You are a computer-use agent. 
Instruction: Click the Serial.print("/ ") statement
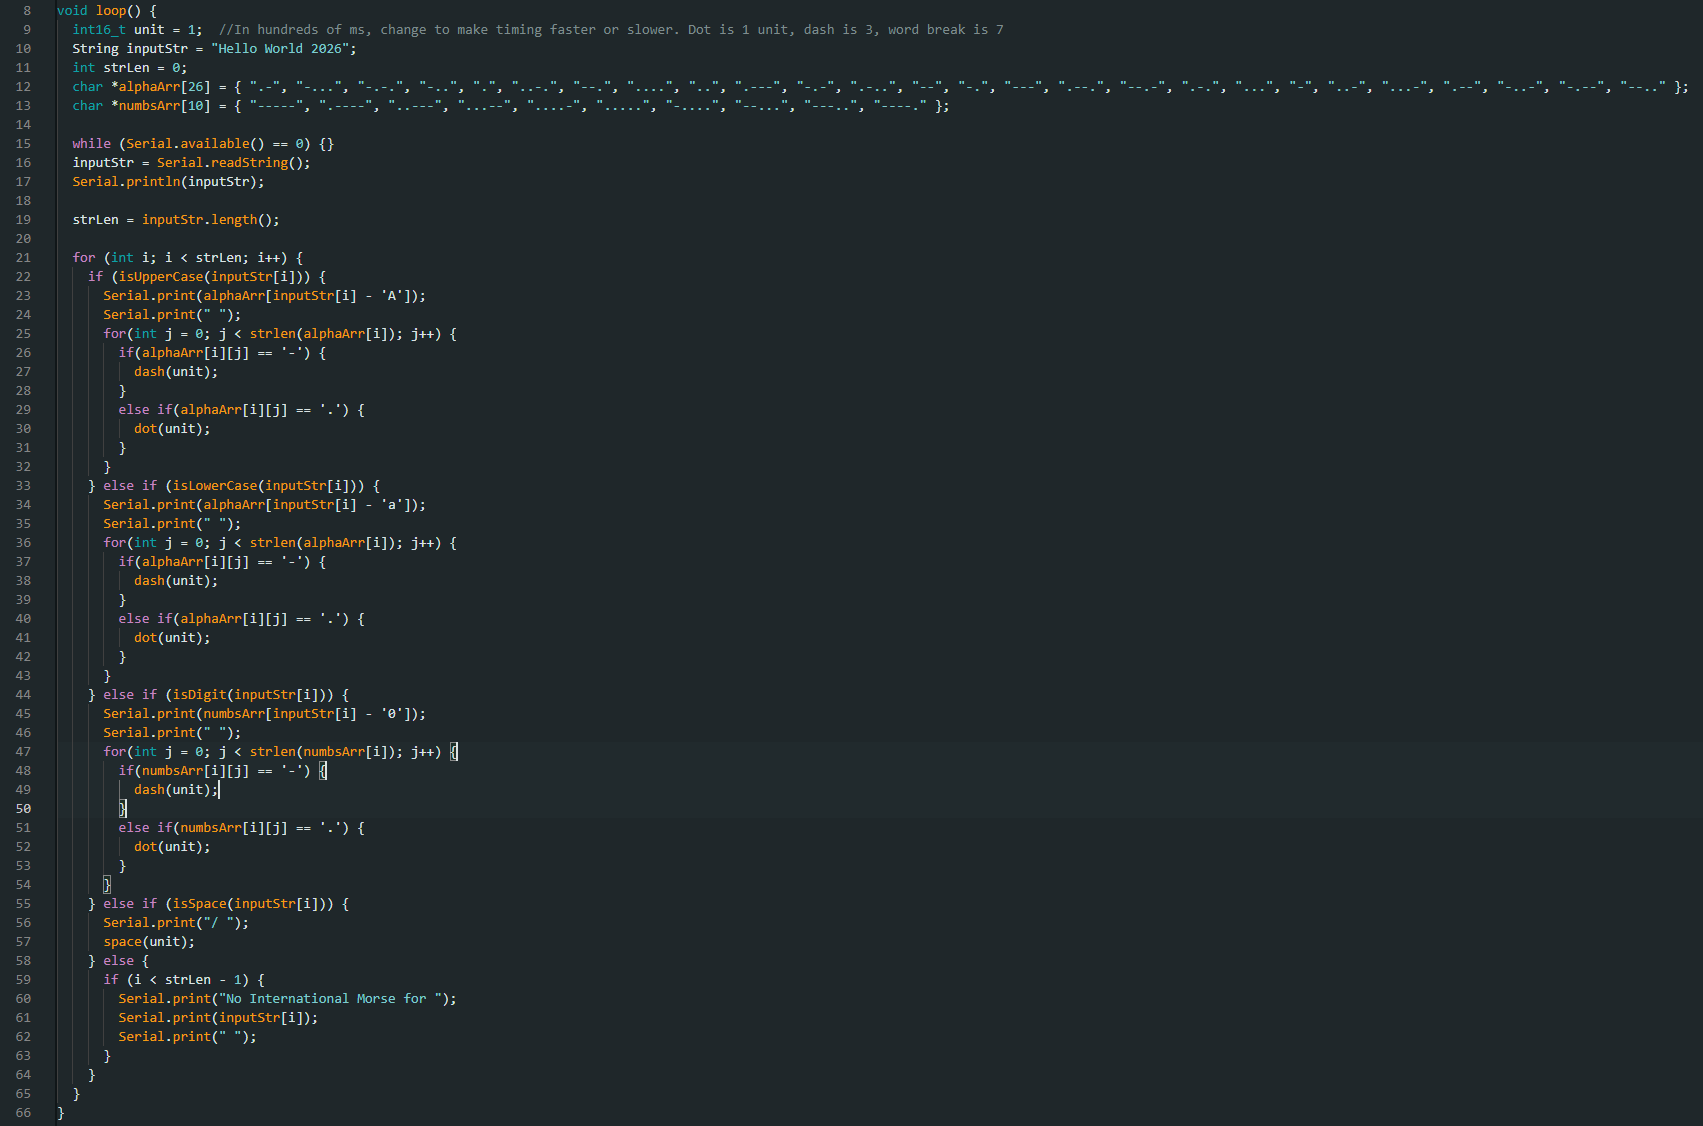pyautogui.click(x=176, y=923)
